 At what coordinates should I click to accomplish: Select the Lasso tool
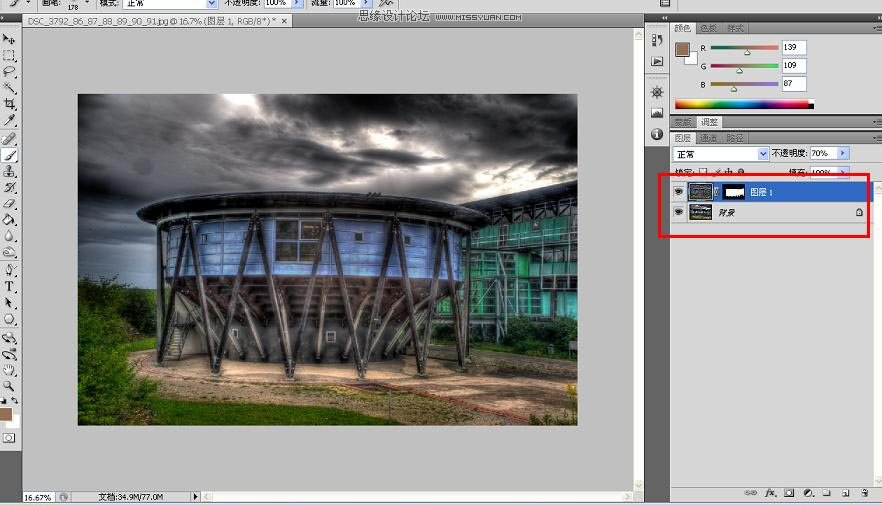click(x=9, y=71)
